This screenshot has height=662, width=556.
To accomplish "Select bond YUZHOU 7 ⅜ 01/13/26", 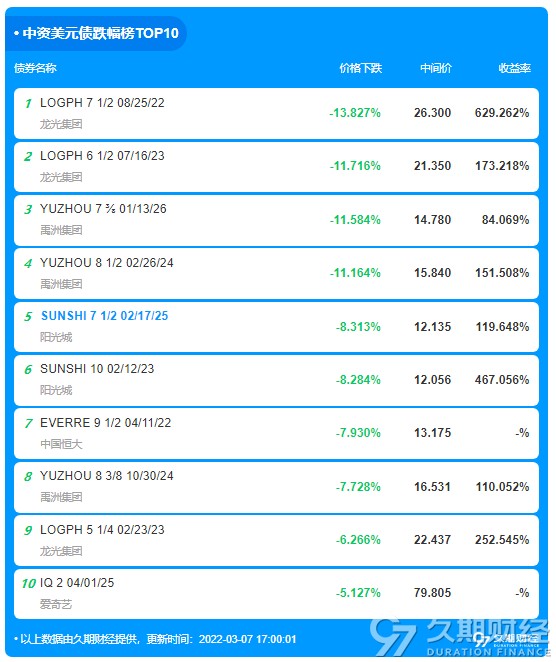I will coord(103,209).
